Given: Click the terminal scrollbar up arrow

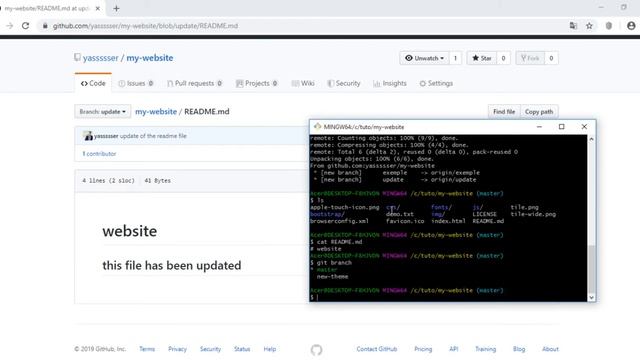Looking at the screenshot, I should click(x=591, y=139).
